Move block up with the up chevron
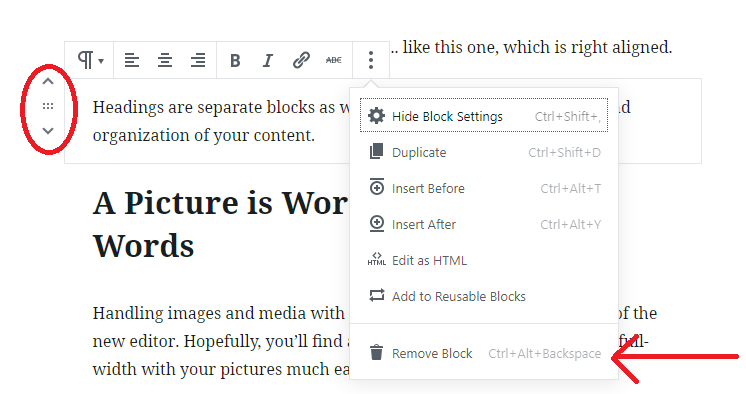This screenshot has width=746, height=394. pos(48,81)
